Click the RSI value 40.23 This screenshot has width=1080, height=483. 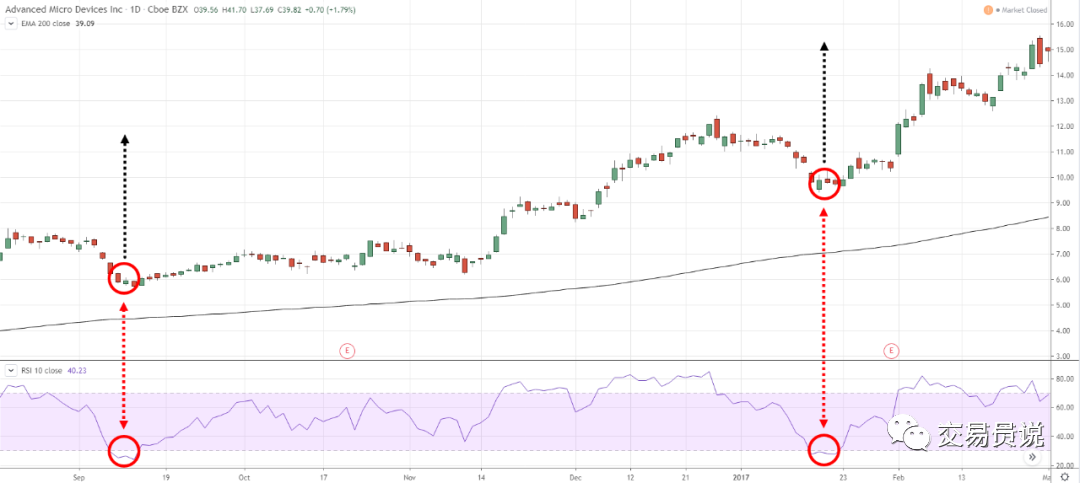click(76, 371)
